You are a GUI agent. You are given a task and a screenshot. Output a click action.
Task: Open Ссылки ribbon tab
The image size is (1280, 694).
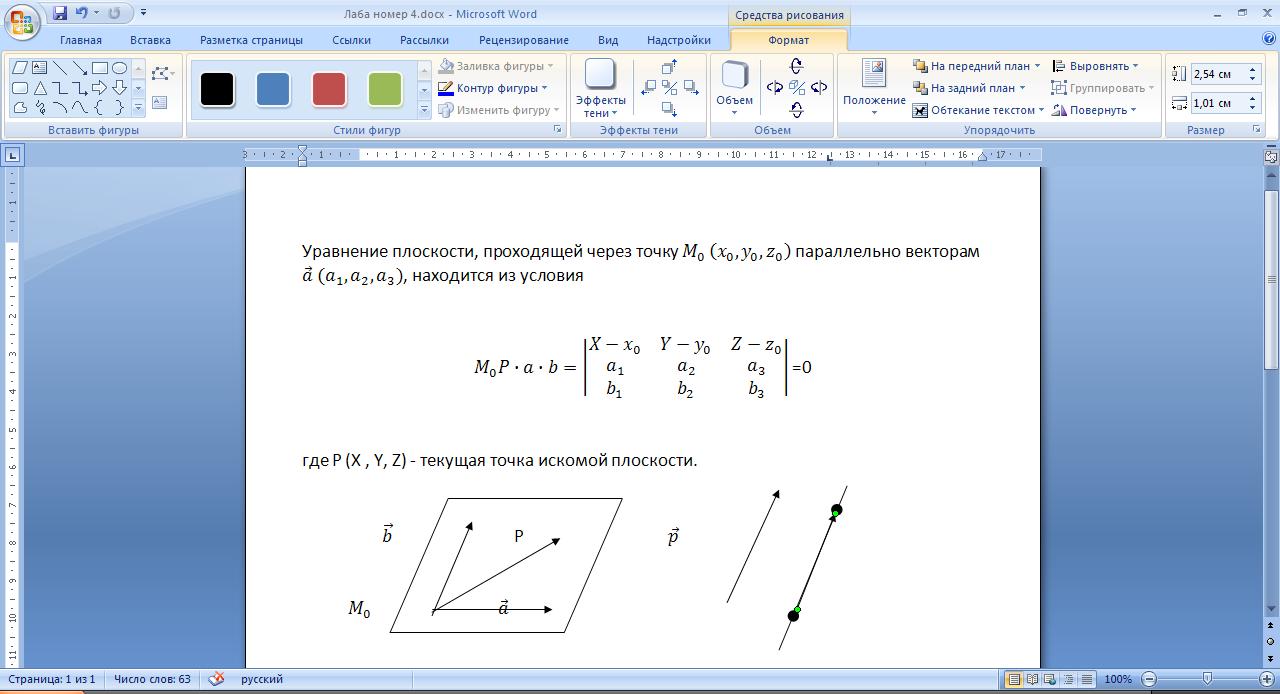click(351, 40)
